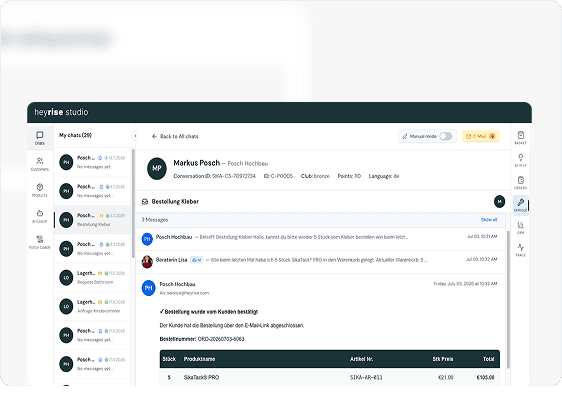Screen dimensions: 562x403
Task: Click the small badge after Beraterin Lisa's name
Action: click(196, 260)
